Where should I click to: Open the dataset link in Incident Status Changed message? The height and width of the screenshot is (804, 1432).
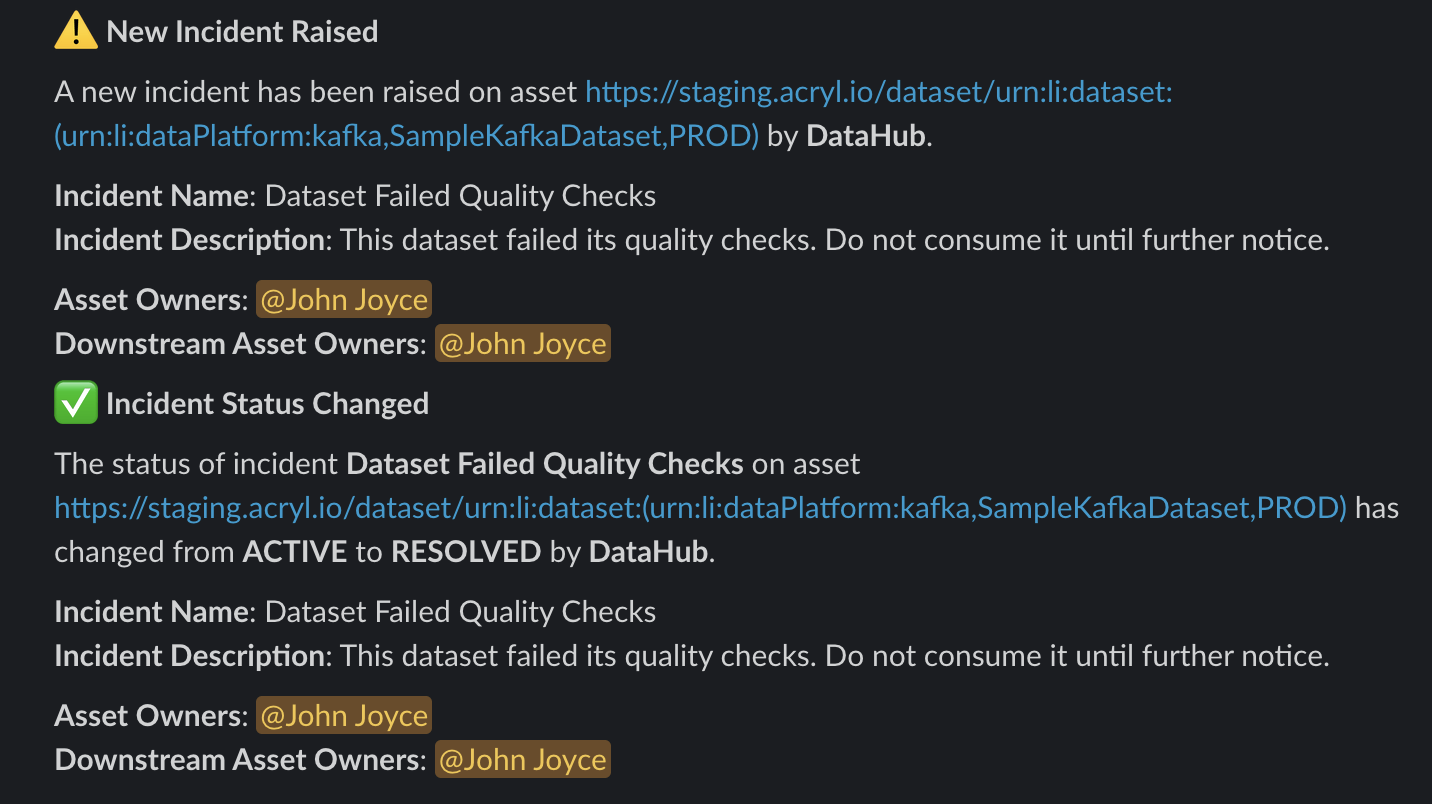pos(700,508)
